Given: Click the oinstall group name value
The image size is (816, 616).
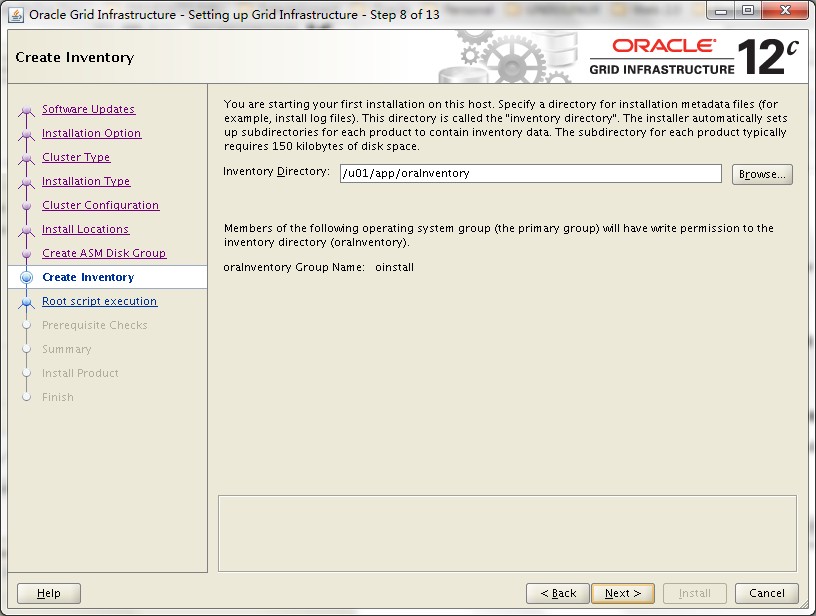Looking at the screenshot, I should [x=394, y=267].
